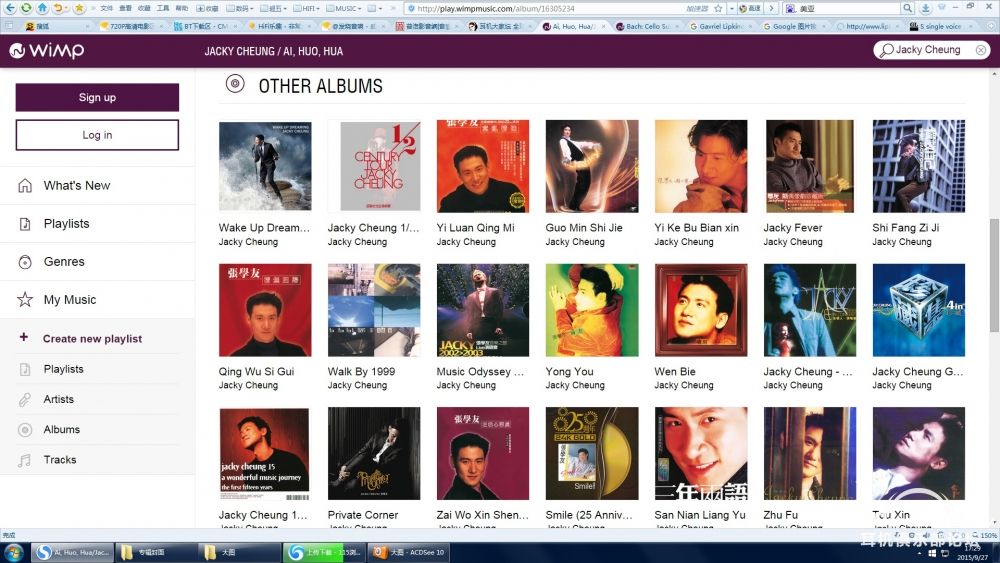
Task: Clear the Jacky Cheung search field
Action: 981,50
